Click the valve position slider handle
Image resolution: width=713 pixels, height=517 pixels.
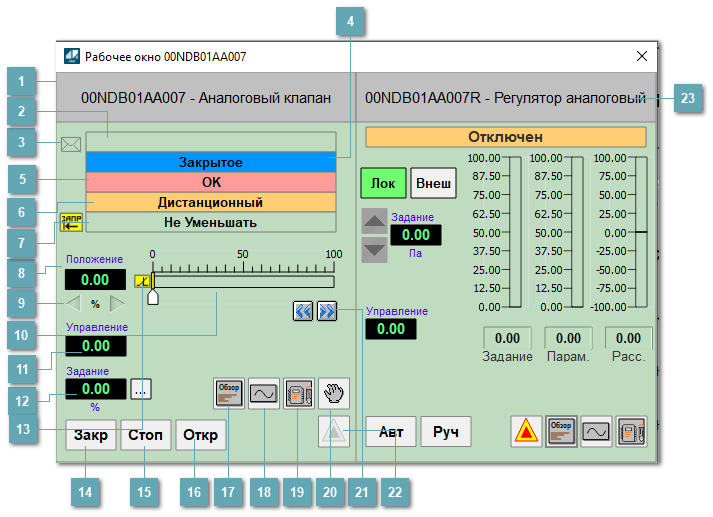(x=153, y=297)
